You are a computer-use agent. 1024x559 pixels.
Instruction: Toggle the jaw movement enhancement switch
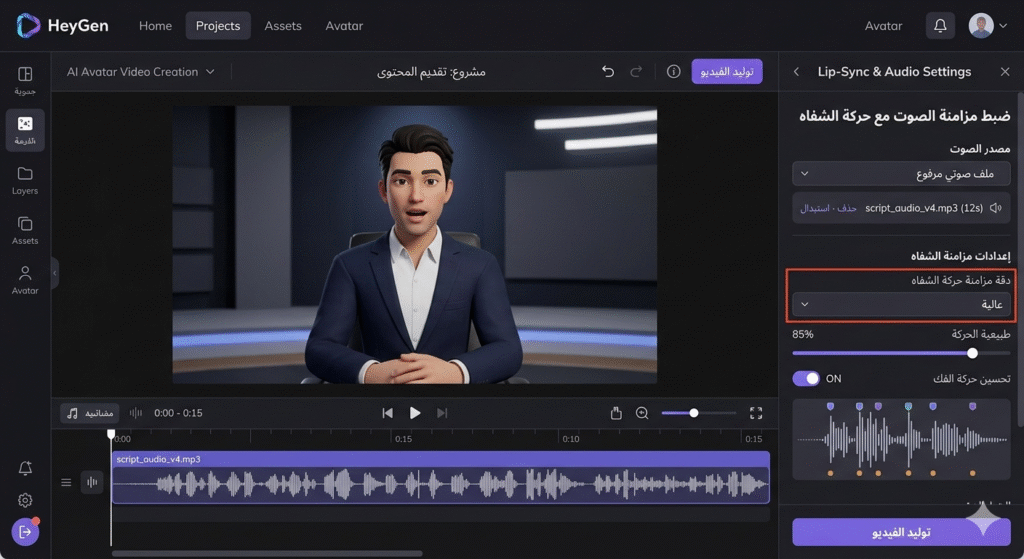[805, 379]
